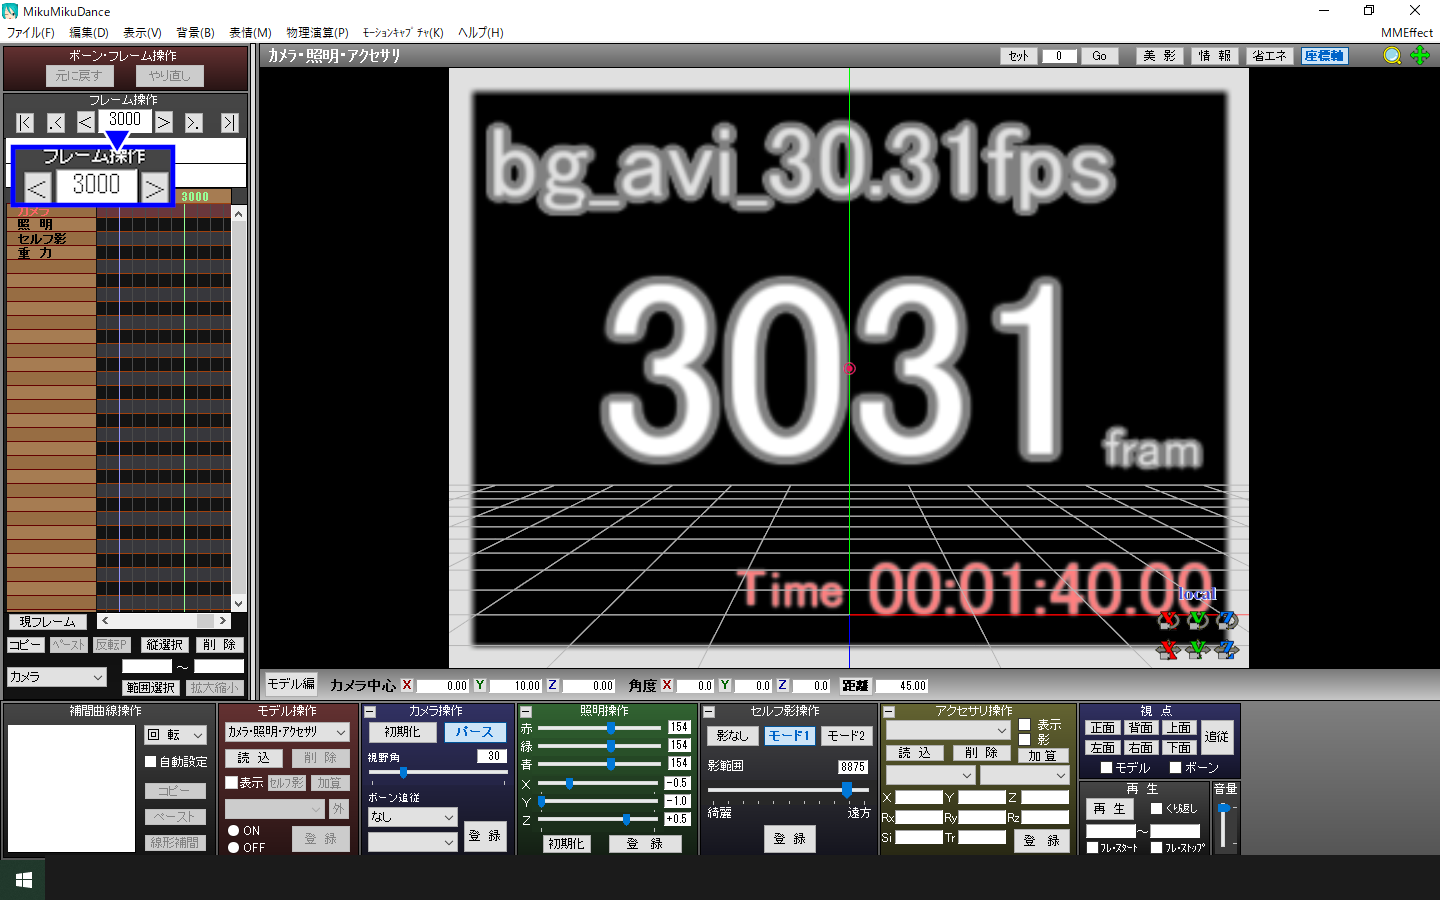Collapse the camera operation panel
The width and height of the screenshot is (1440, 900).
pyautogui.click(x=370, y=712)
